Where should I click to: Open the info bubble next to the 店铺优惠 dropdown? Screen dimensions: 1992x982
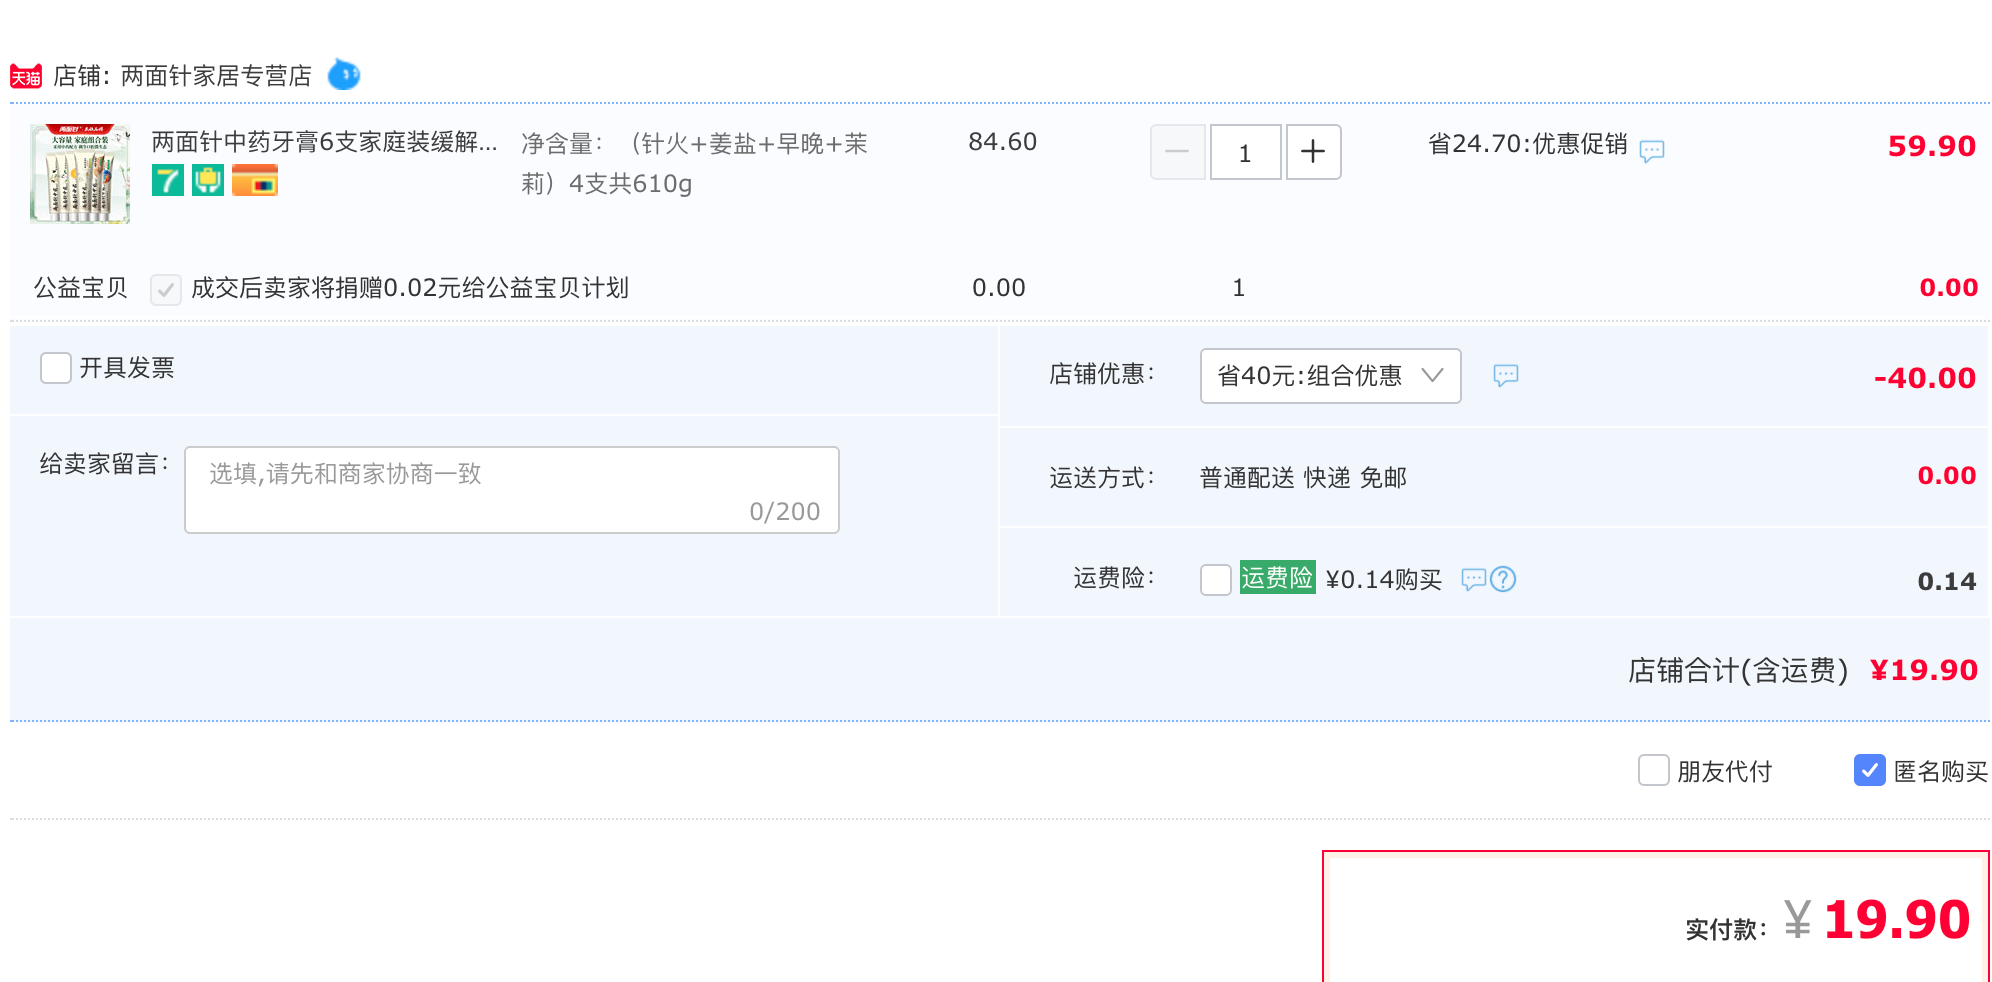click(1506, 375)
